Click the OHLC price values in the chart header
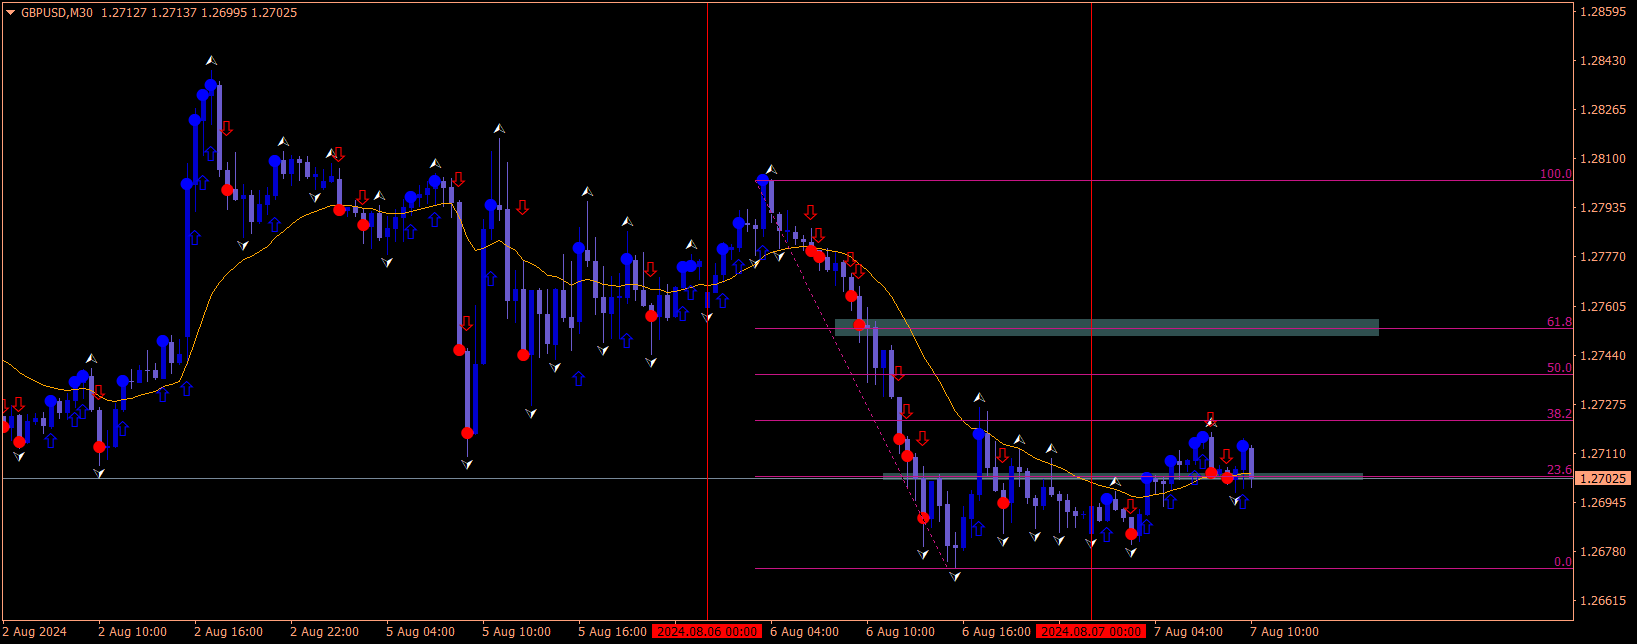Screen dimensions: 1637x644 199,13
